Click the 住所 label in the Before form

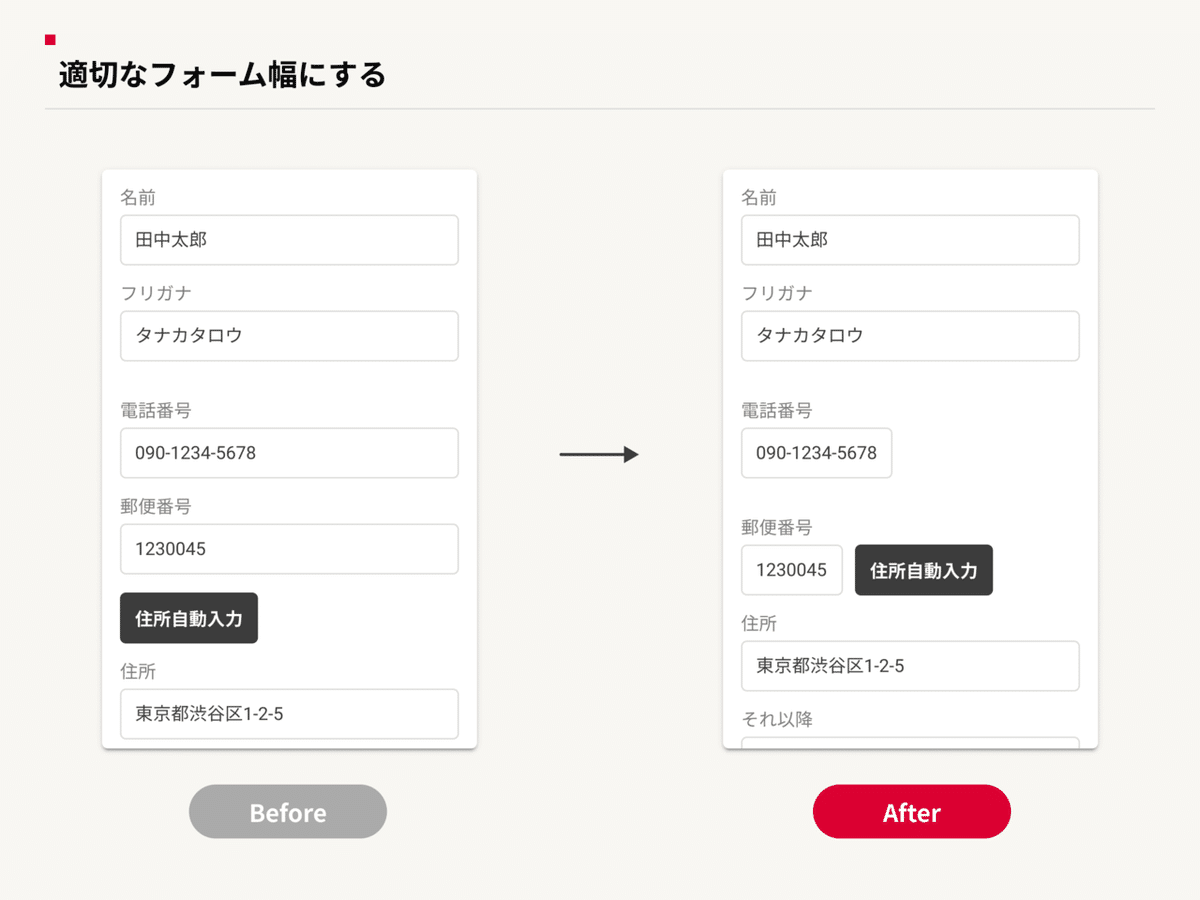138,671
